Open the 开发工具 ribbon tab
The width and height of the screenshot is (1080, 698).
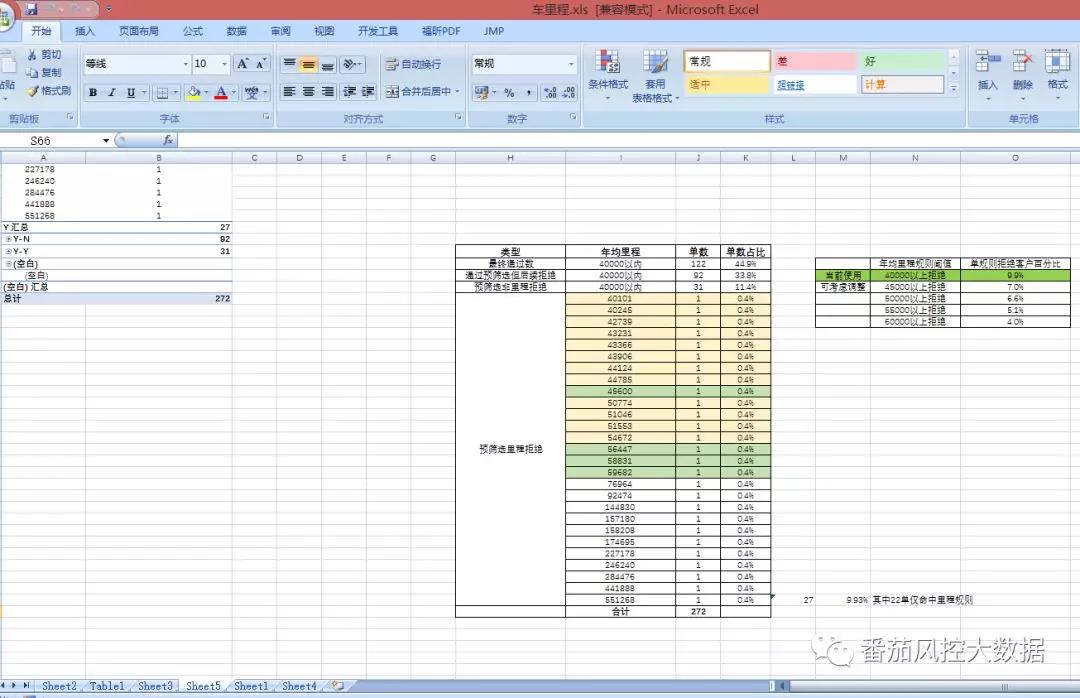377,31
